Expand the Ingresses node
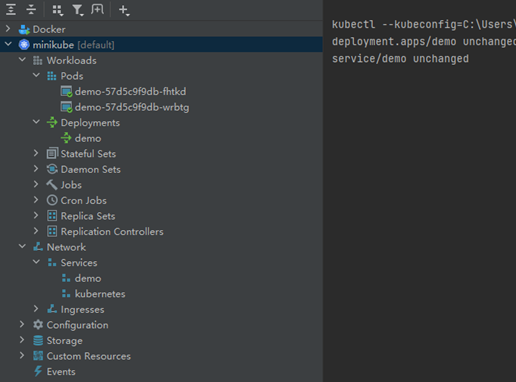The height and width of the screenshot is (382, 516). [x=36, y=309]
